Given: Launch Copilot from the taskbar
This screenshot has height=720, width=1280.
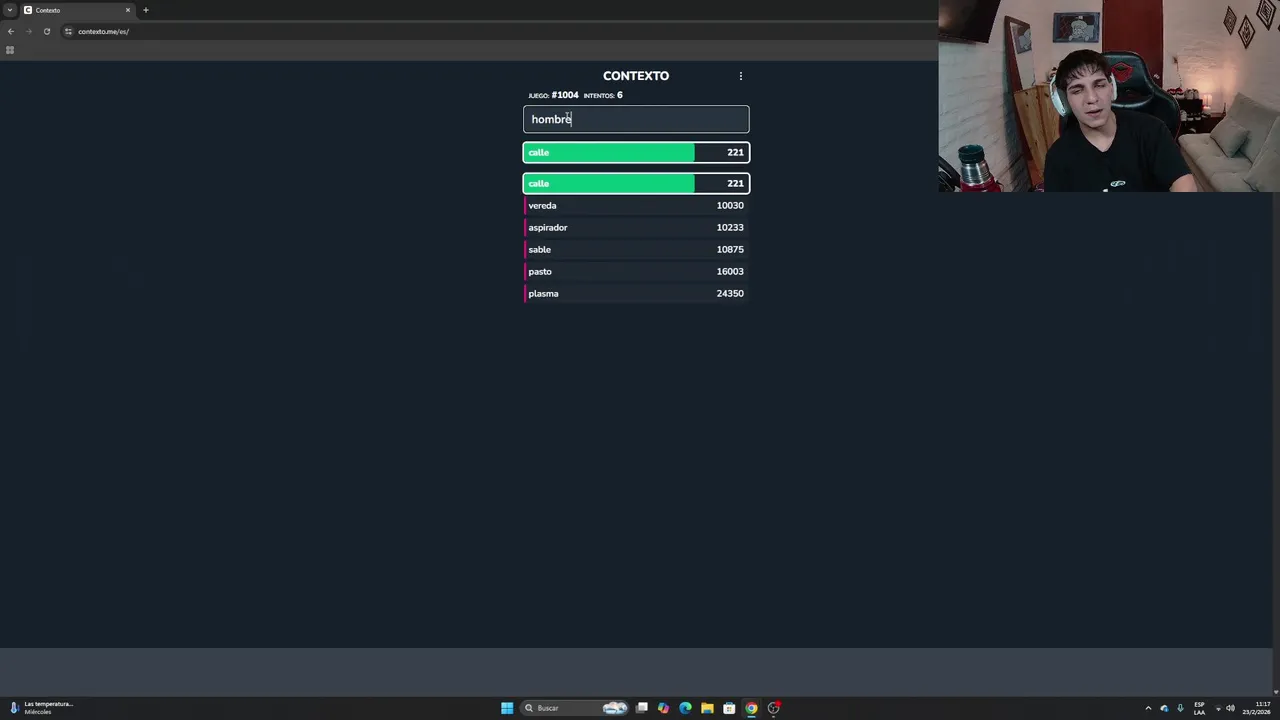Looking at the screenshot, I should (663, 708).
